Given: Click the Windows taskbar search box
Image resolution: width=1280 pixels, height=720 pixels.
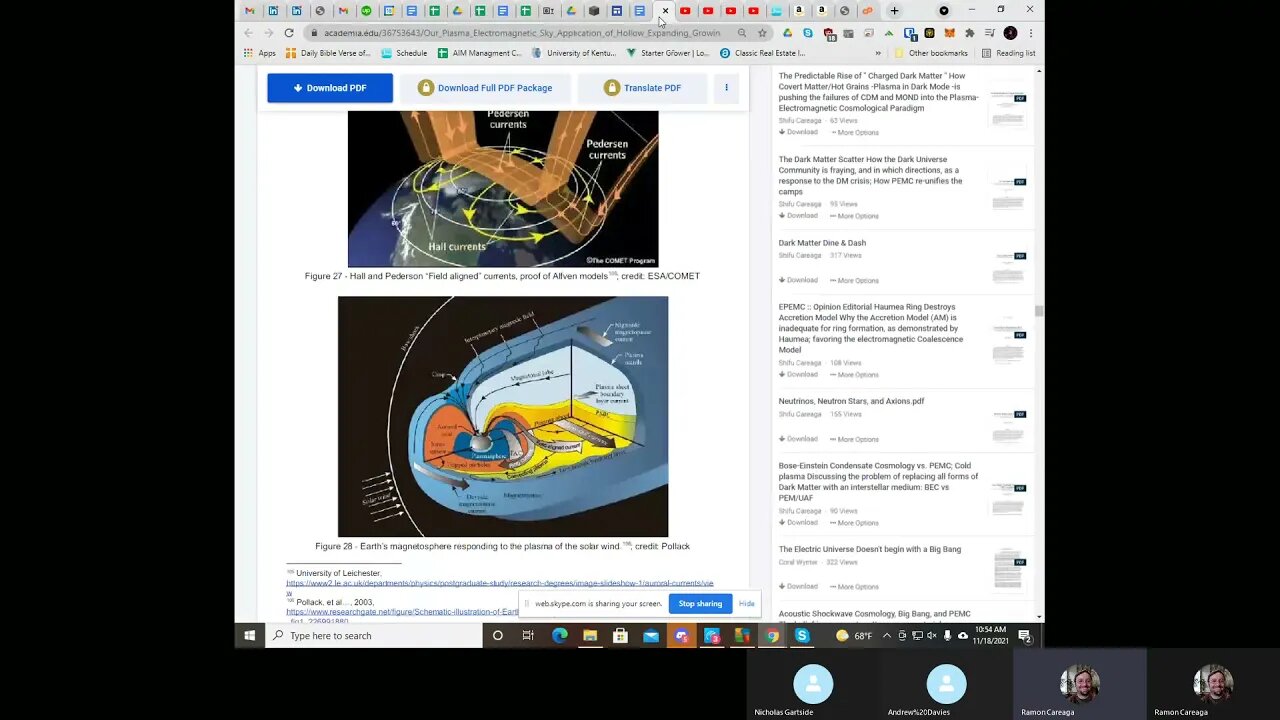Looking at the screenshot, I should pyautogui.click(x=374, y=635).
